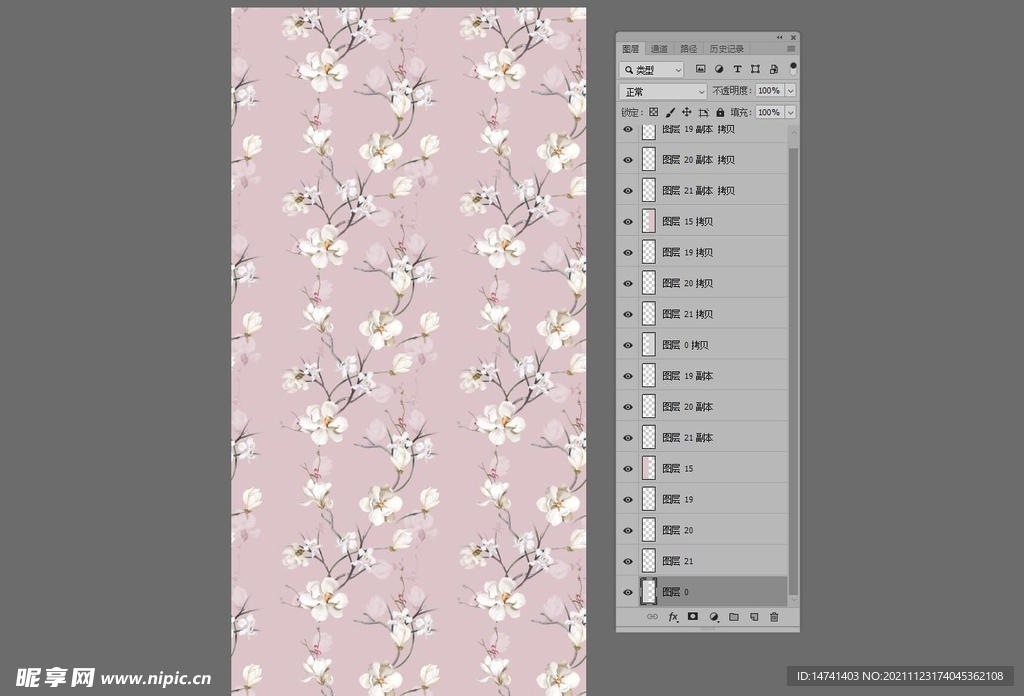This screenshot has width=1024, height=696.
Task: Click the link layers icon
Action: pyautogui.click(x=652, y=617)
